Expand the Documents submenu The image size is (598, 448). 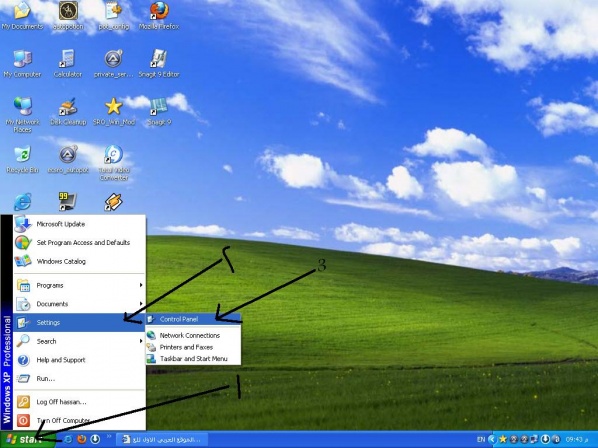click(79, 304)
